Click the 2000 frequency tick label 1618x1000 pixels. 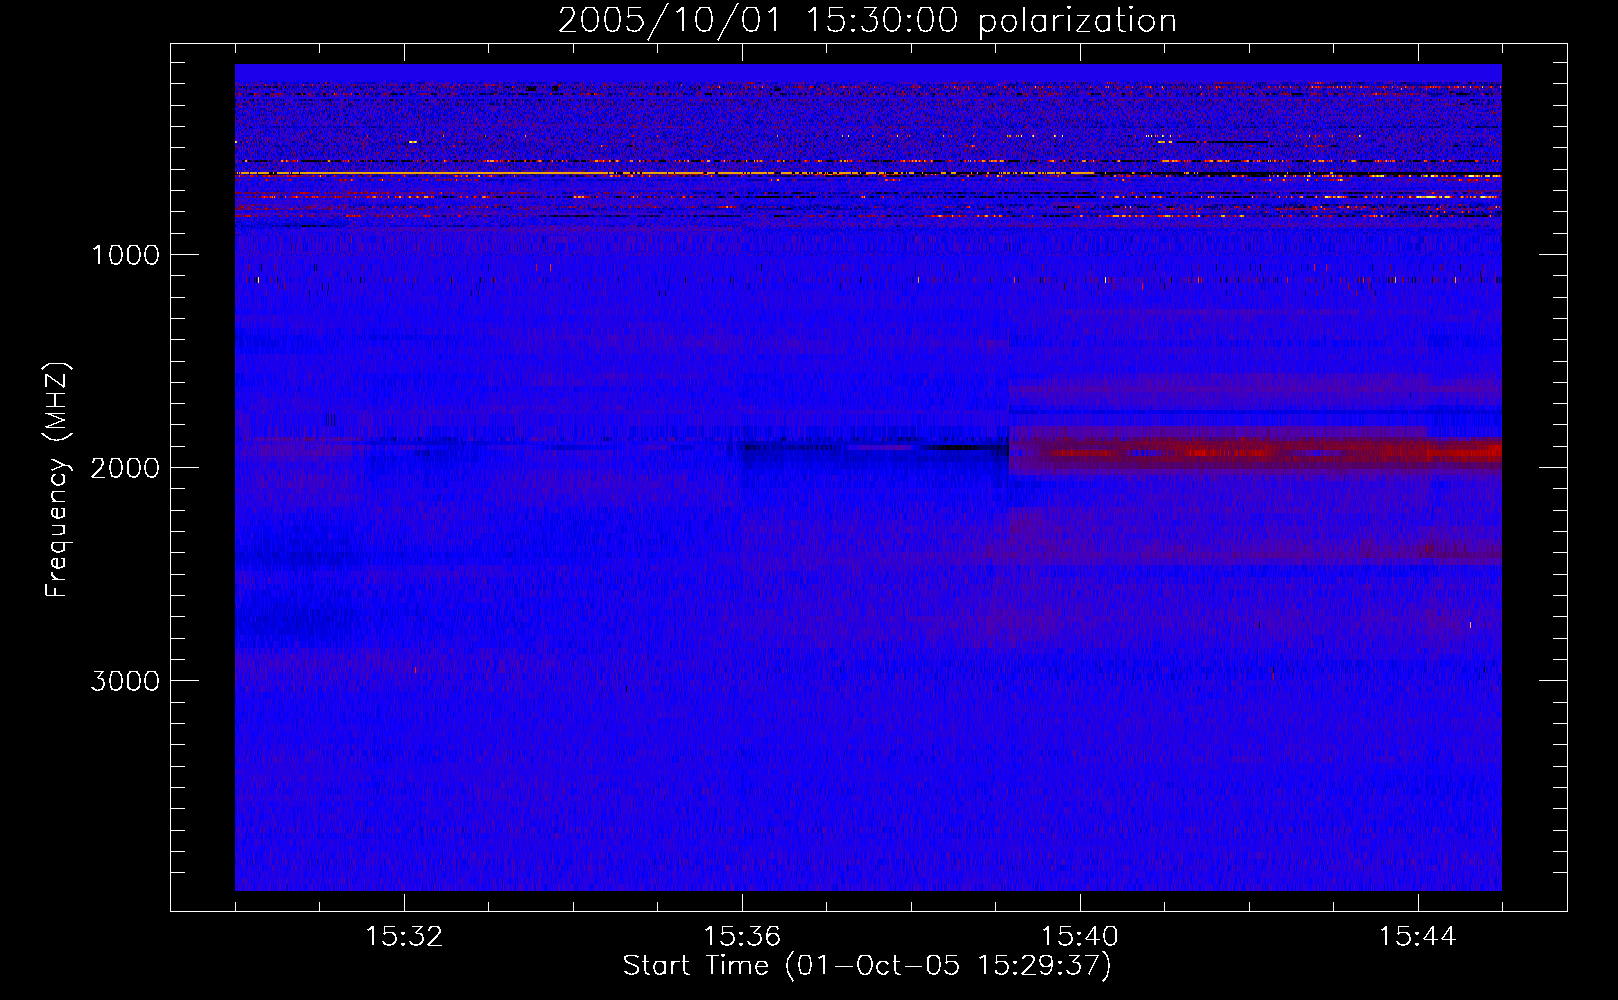[125, 468]
